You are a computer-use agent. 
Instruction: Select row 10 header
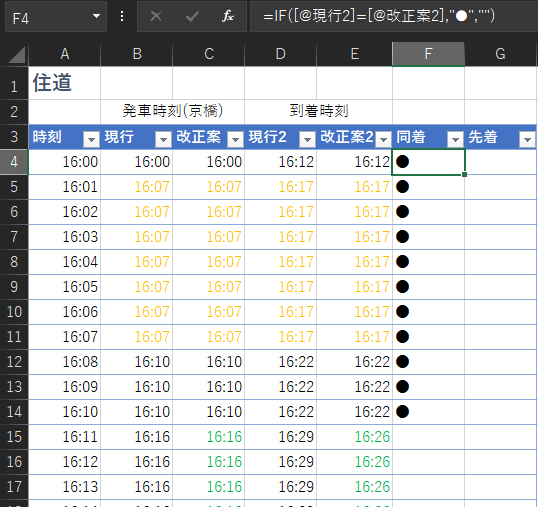(x=14, y=312)
